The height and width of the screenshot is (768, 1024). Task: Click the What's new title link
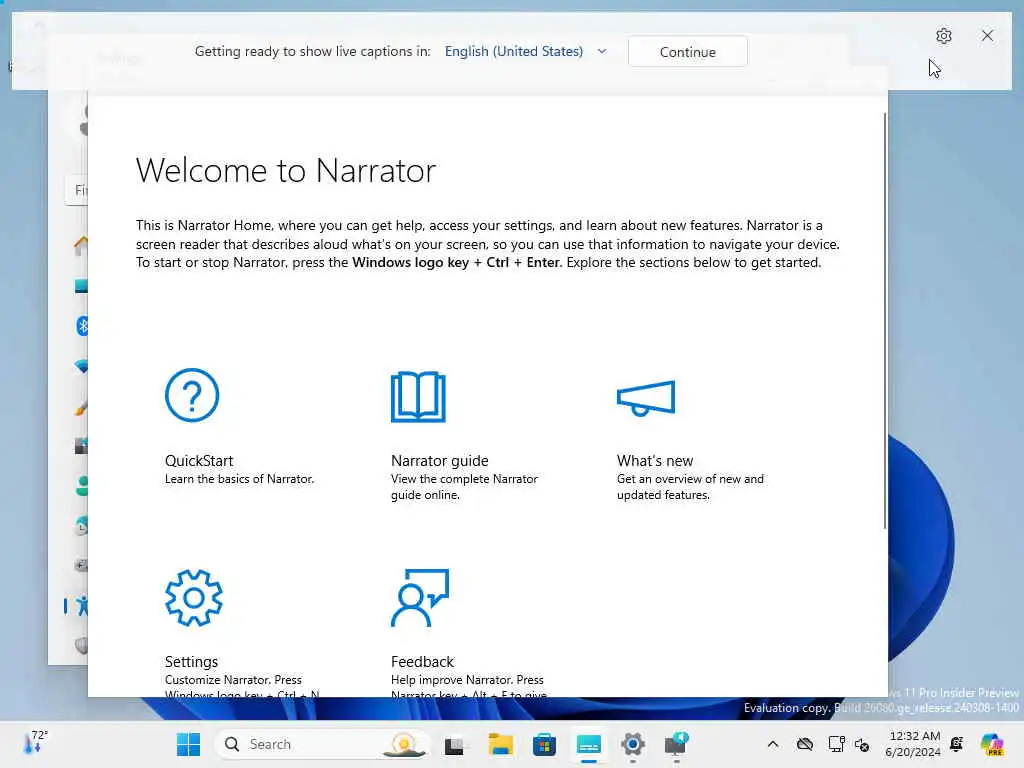[x=655, y=460]
